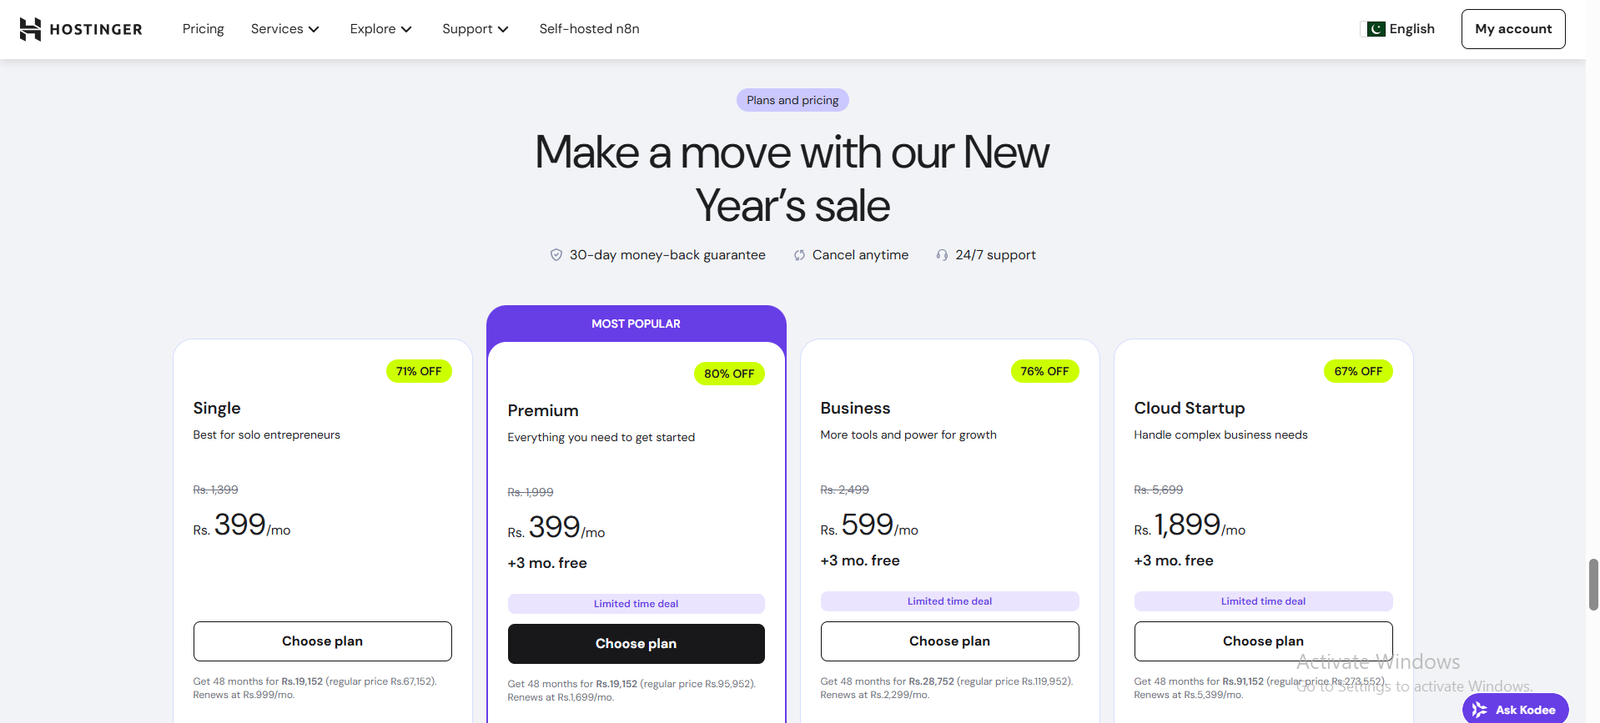Select Pricing in the navigation bar

pos(203,29)
